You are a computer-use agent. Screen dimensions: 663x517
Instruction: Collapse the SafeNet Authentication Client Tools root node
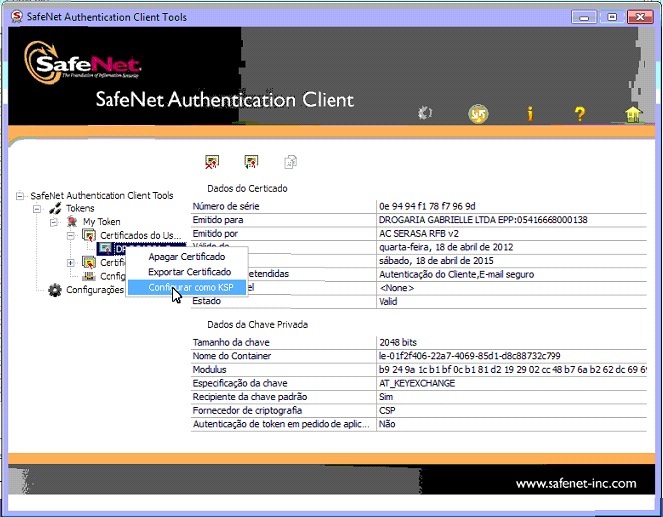[21, 196]
